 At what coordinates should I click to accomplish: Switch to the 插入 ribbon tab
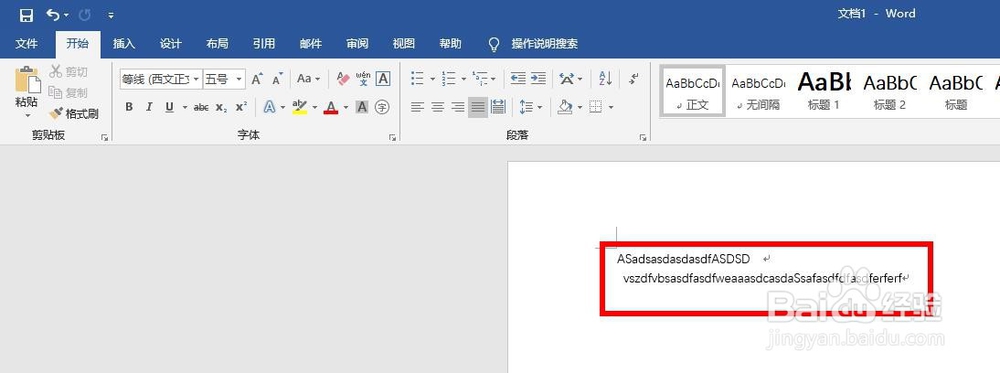click(124, 44)
